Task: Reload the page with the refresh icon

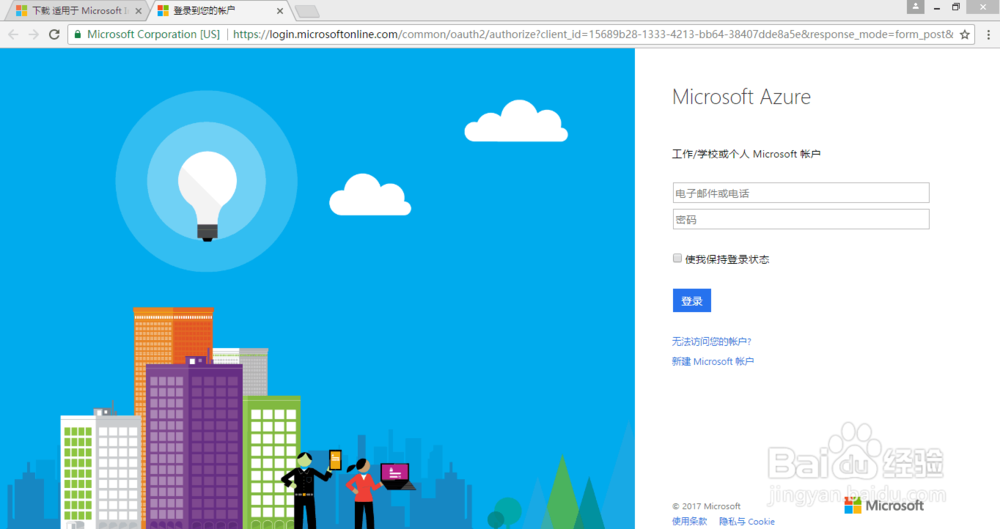Action: point(54,34)
